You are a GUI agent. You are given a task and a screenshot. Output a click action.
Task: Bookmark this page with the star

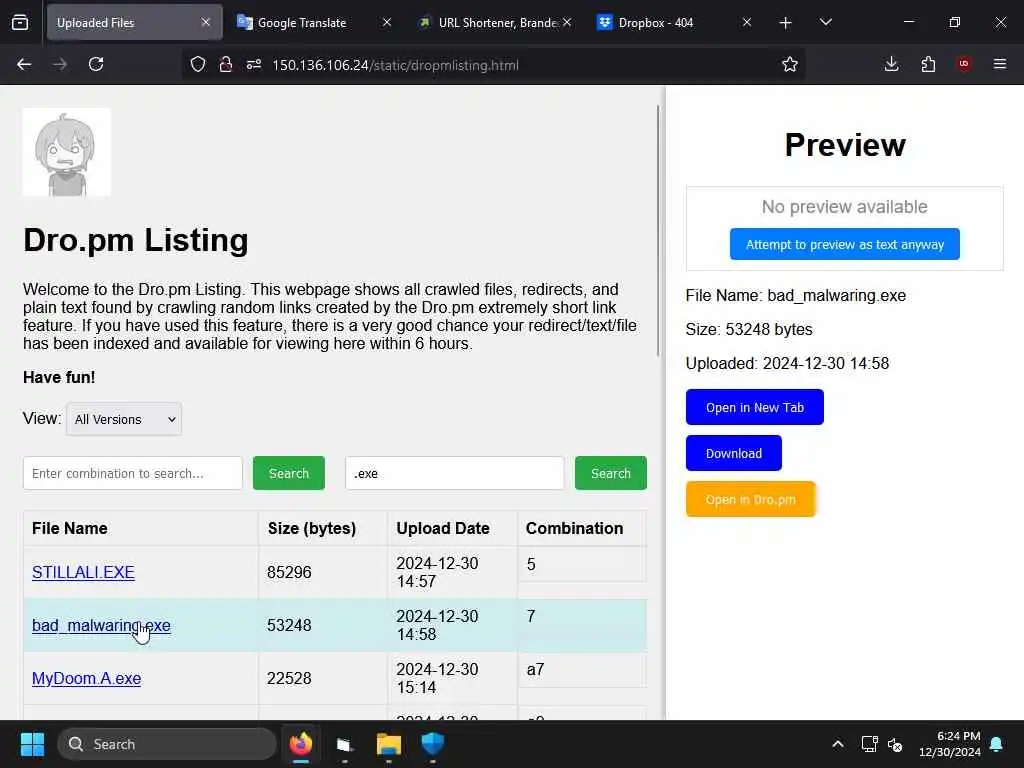click(x=790, y=64)
